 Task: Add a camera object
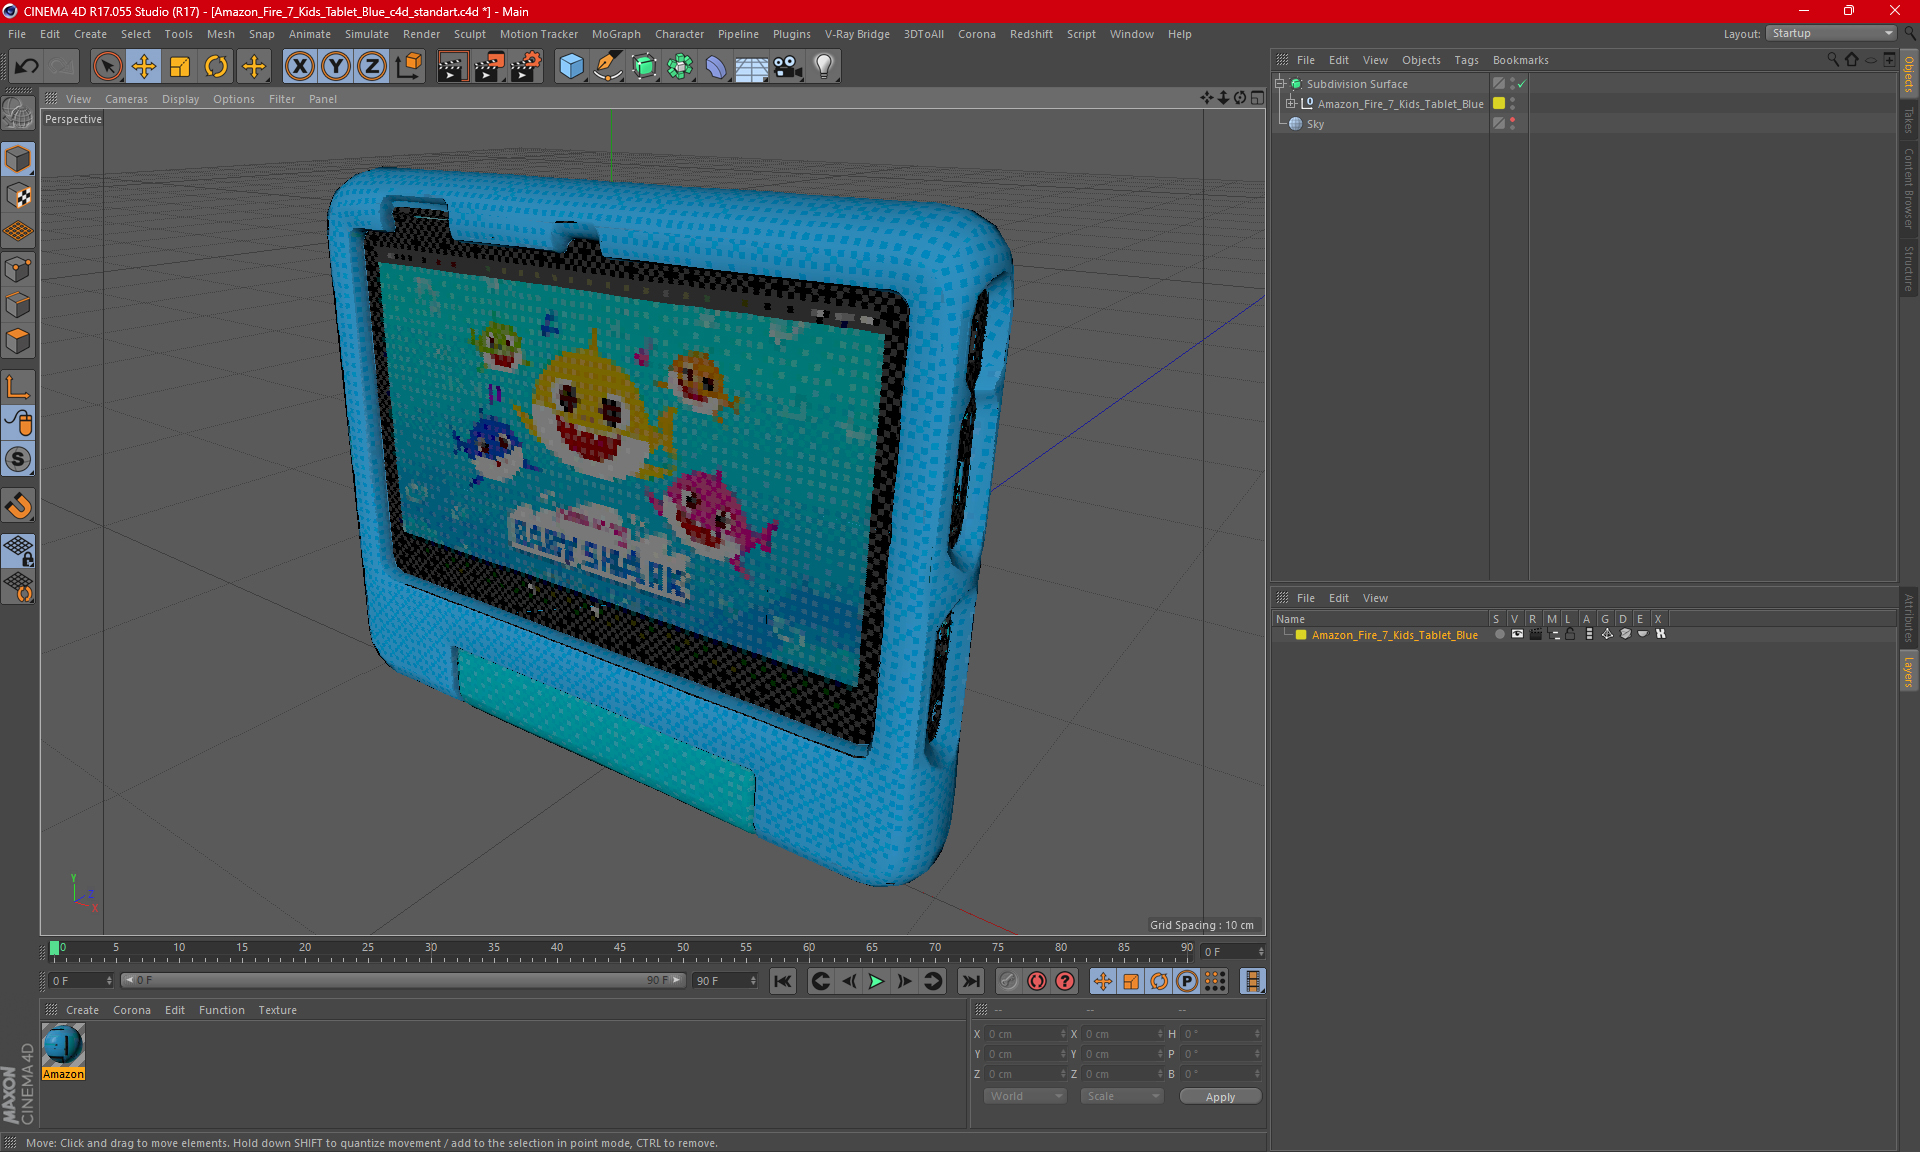(788, 66)
